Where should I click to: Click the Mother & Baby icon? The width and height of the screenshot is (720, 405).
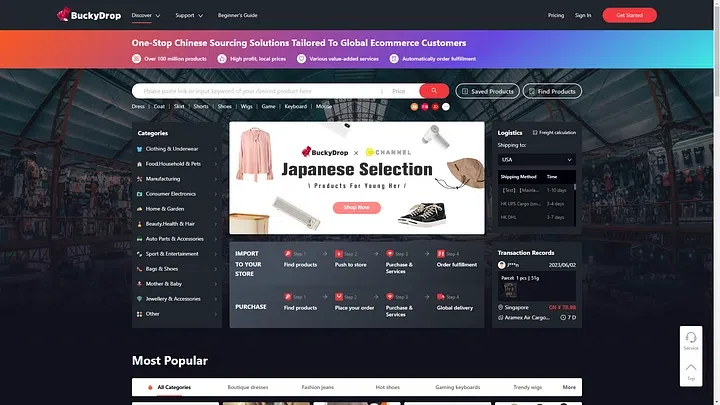pyautogui.click(x=140, y=284)
